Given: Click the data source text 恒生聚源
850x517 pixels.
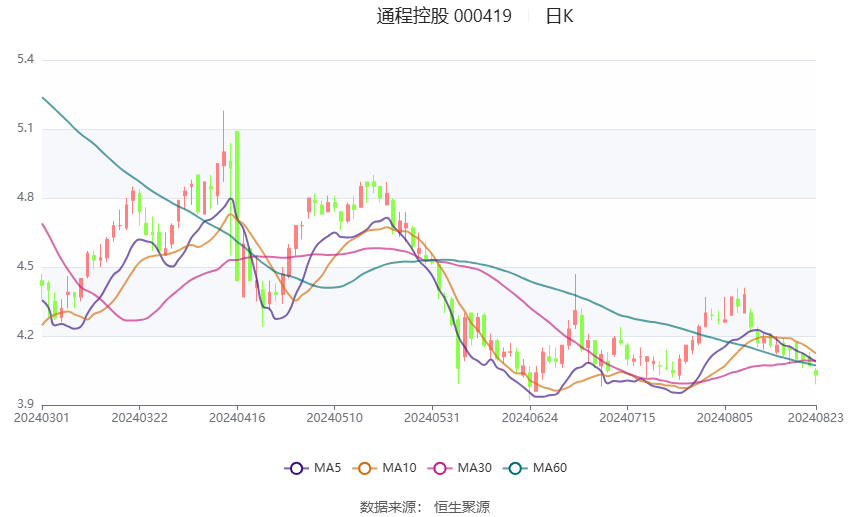Looking at the screenshot, I should click(462, 507).
